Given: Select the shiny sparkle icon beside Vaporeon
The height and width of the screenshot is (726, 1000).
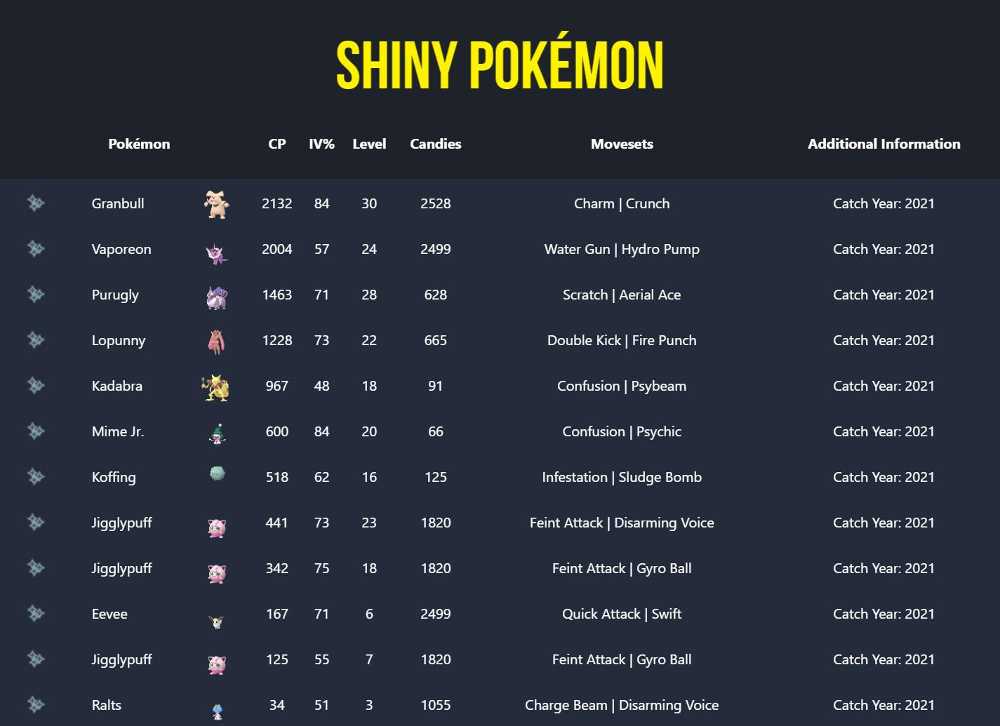Looking at the screenshot, I should tap(36, 248).
